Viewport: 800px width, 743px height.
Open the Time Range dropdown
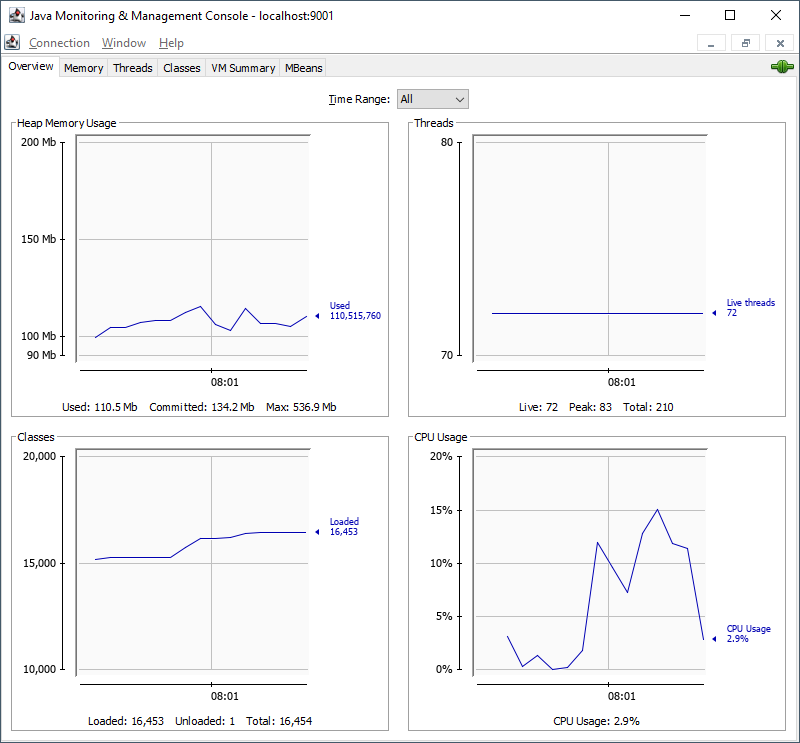432,99
